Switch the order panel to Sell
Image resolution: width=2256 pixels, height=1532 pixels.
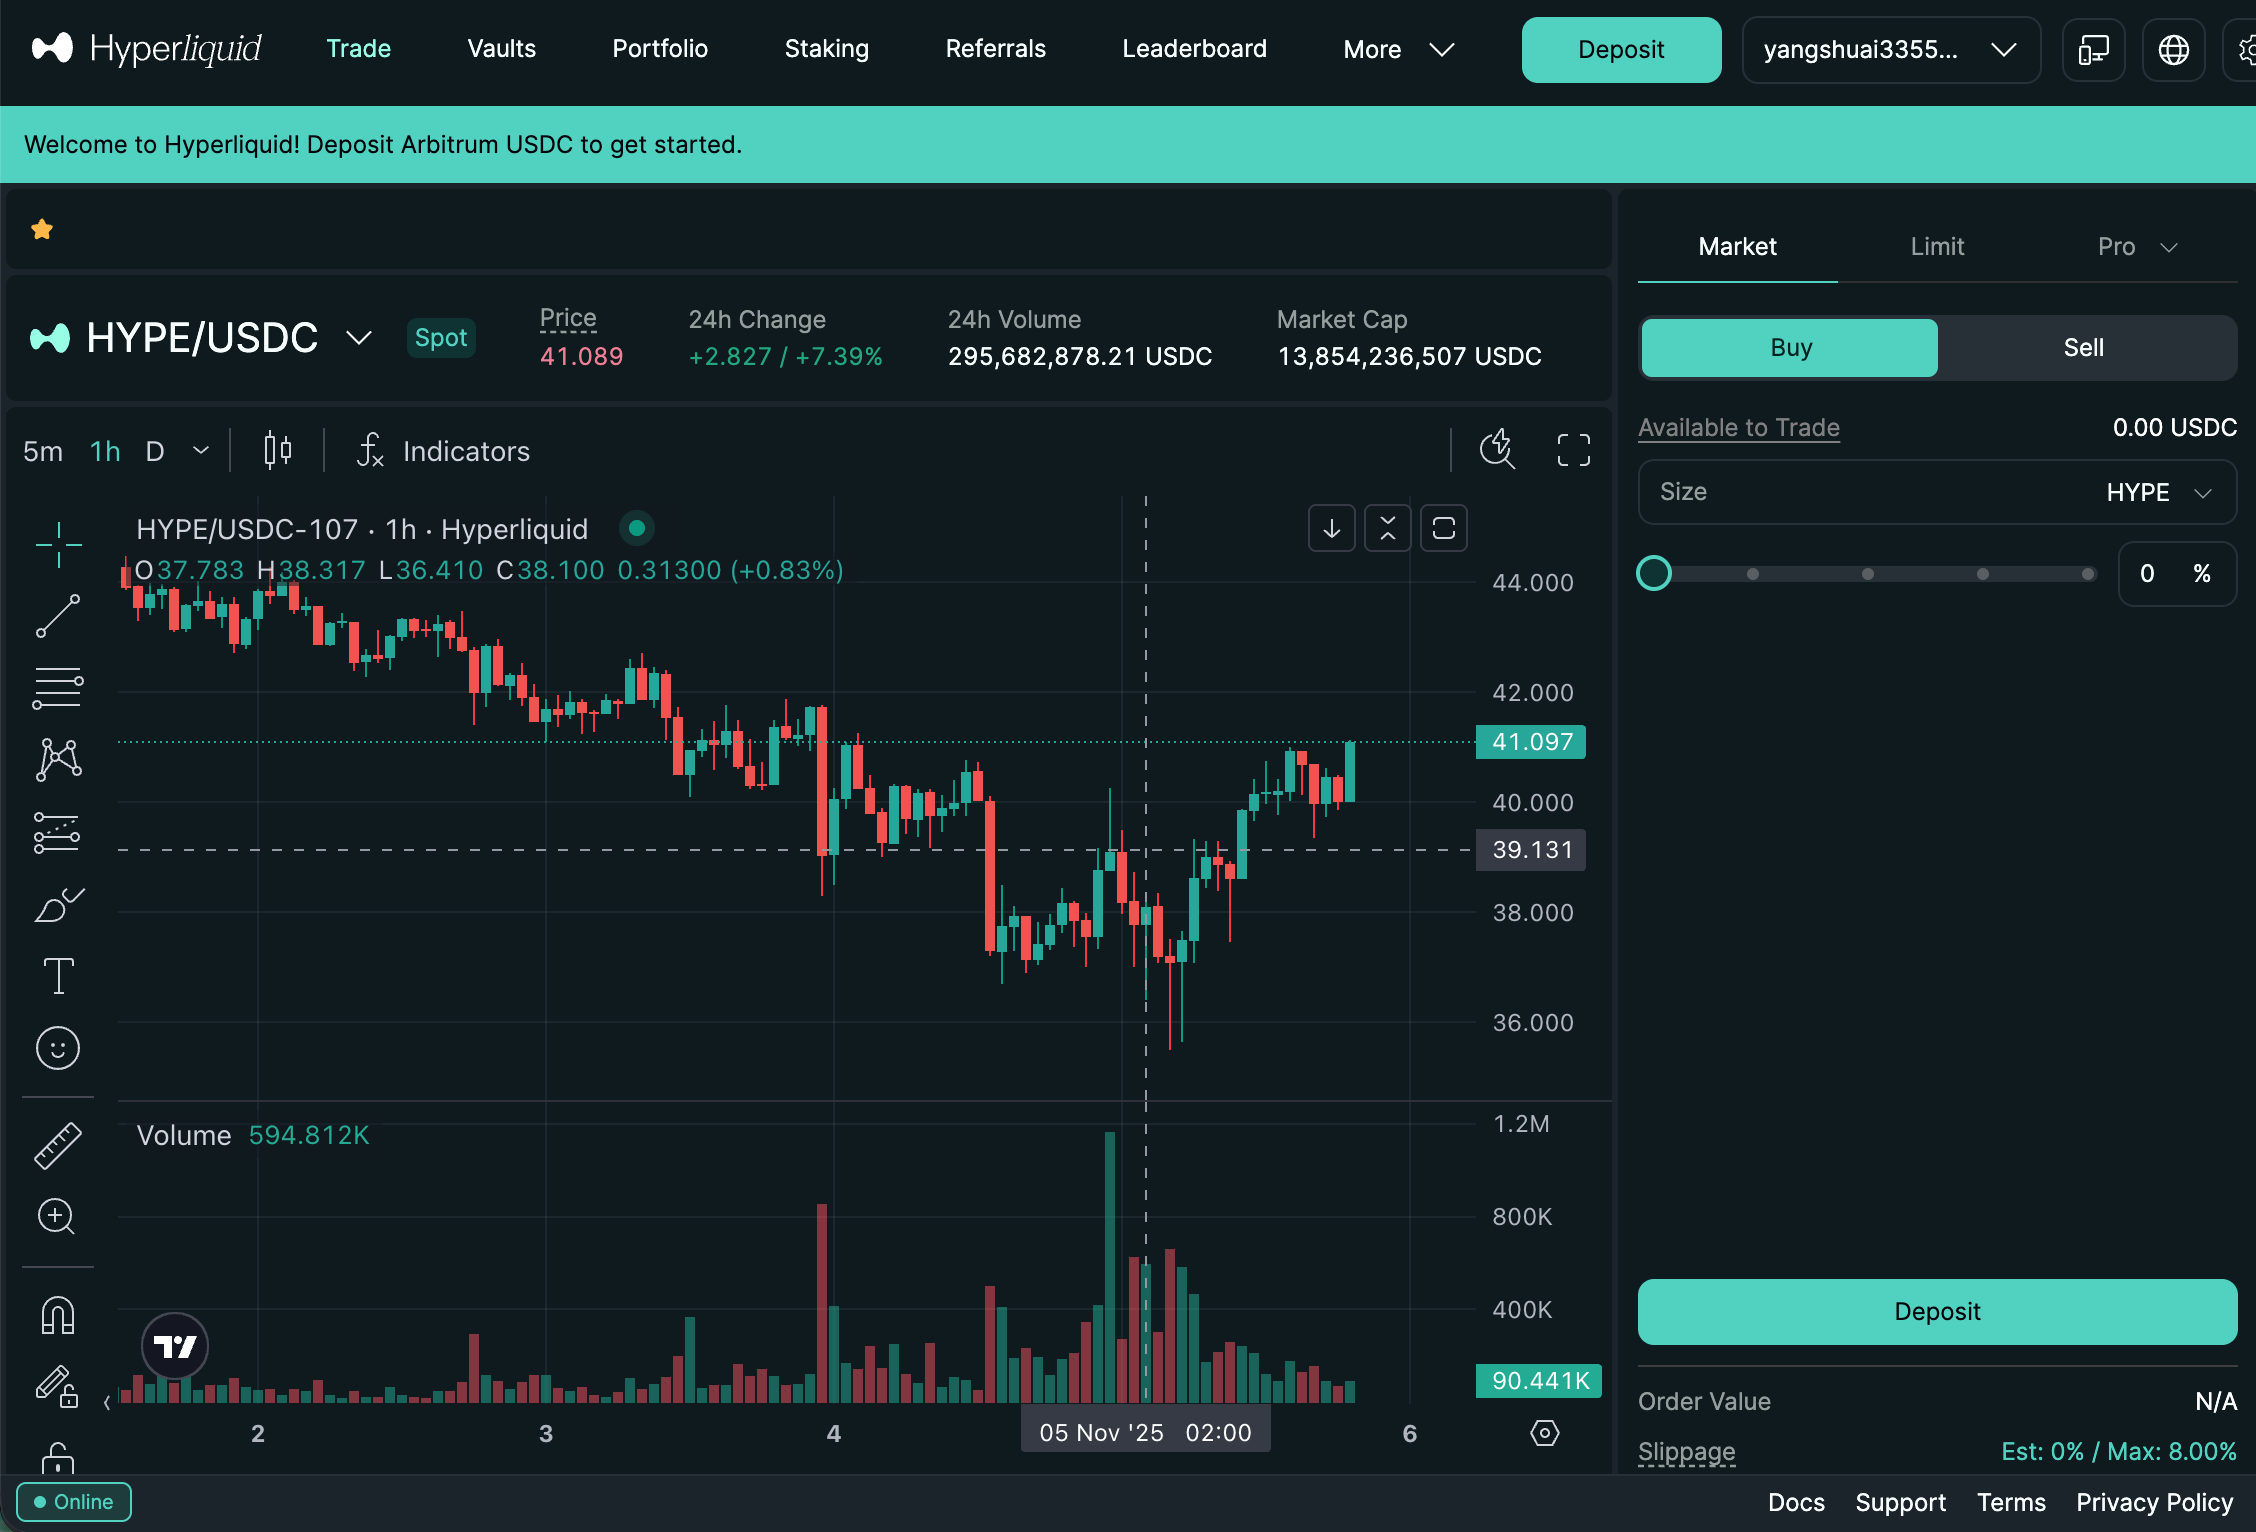(x=2083, y=347)
